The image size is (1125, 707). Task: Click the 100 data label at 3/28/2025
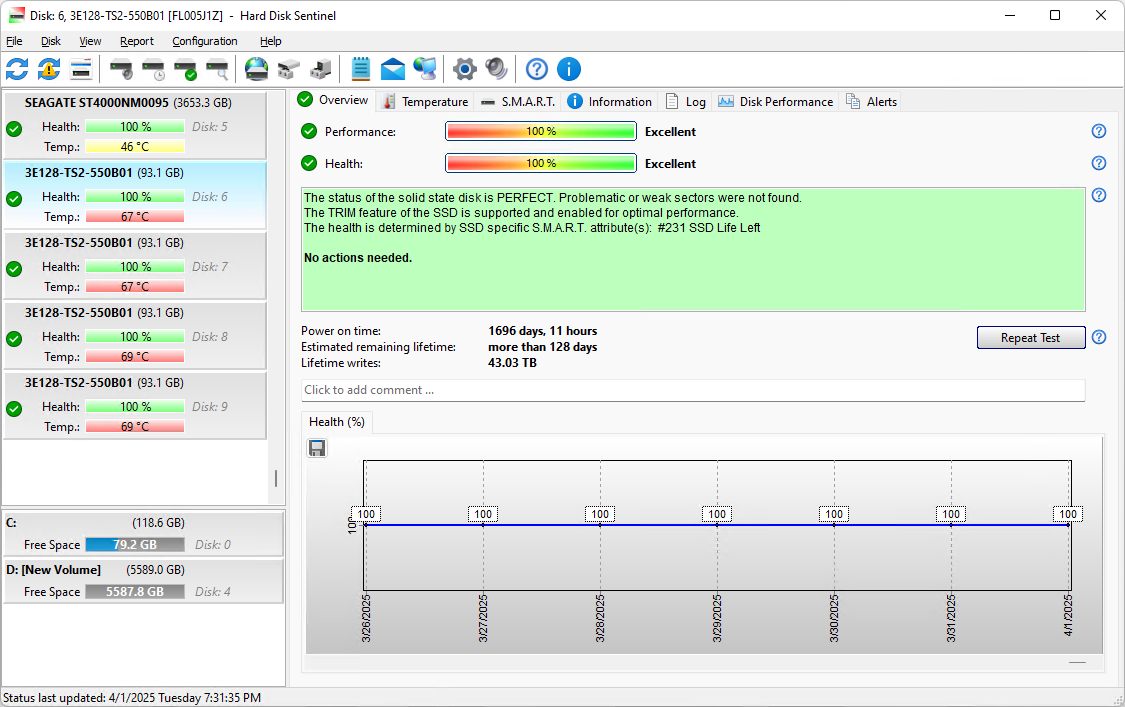[600, 514]
